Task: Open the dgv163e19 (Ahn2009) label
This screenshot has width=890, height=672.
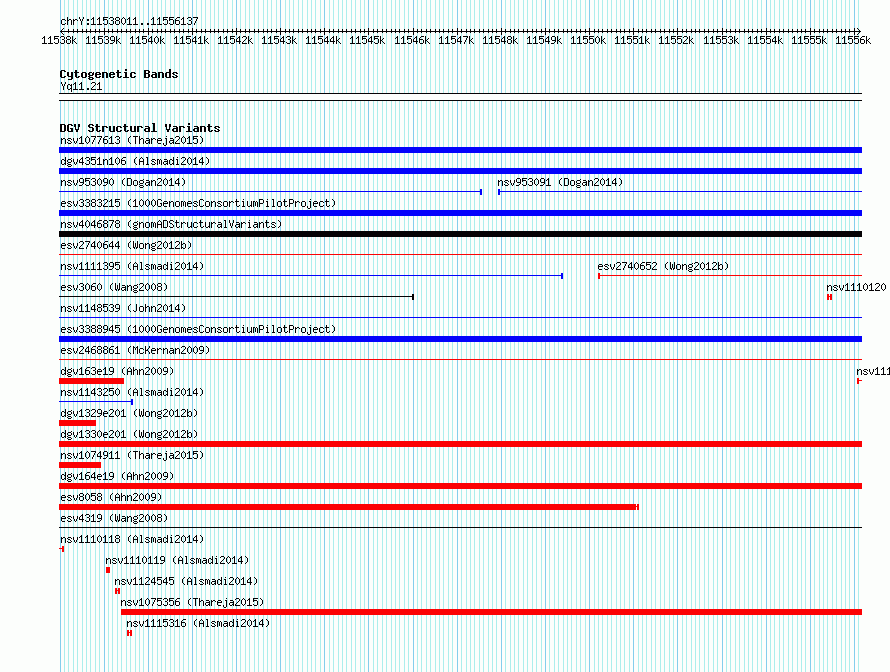Action: coord(117,371)
